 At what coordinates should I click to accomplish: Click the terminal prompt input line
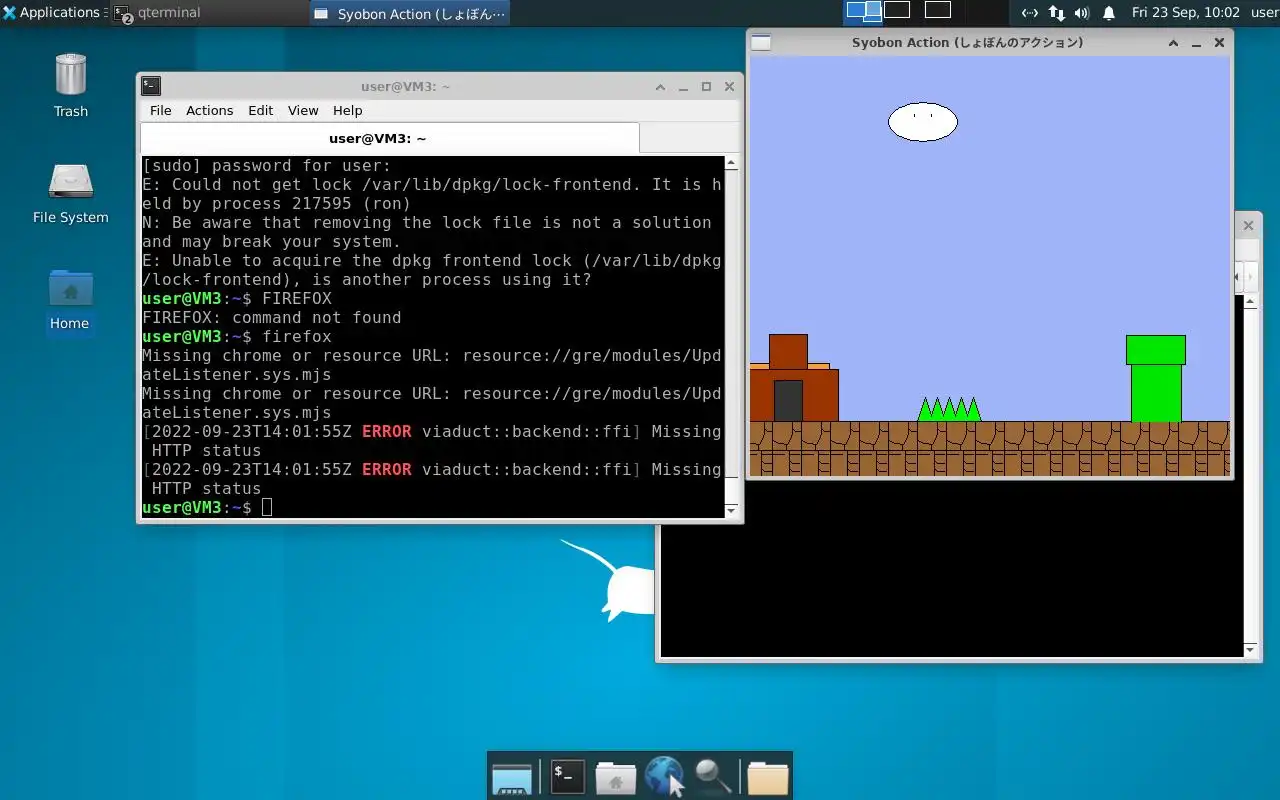point(432,508)
